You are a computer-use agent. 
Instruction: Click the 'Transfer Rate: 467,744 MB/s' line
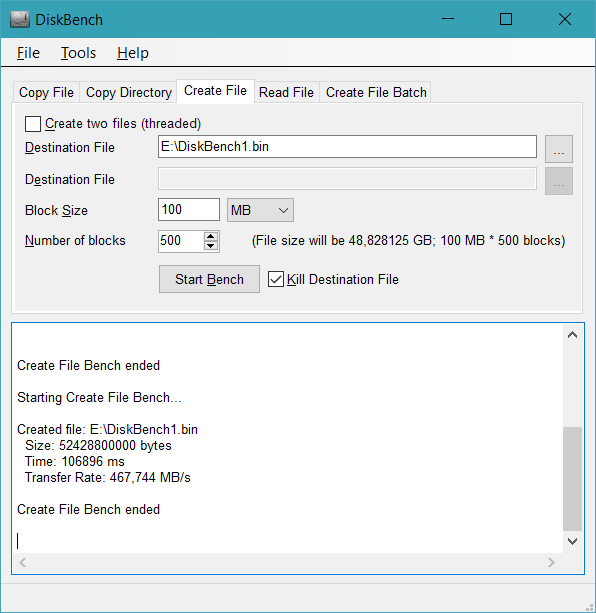click(107, 478)
